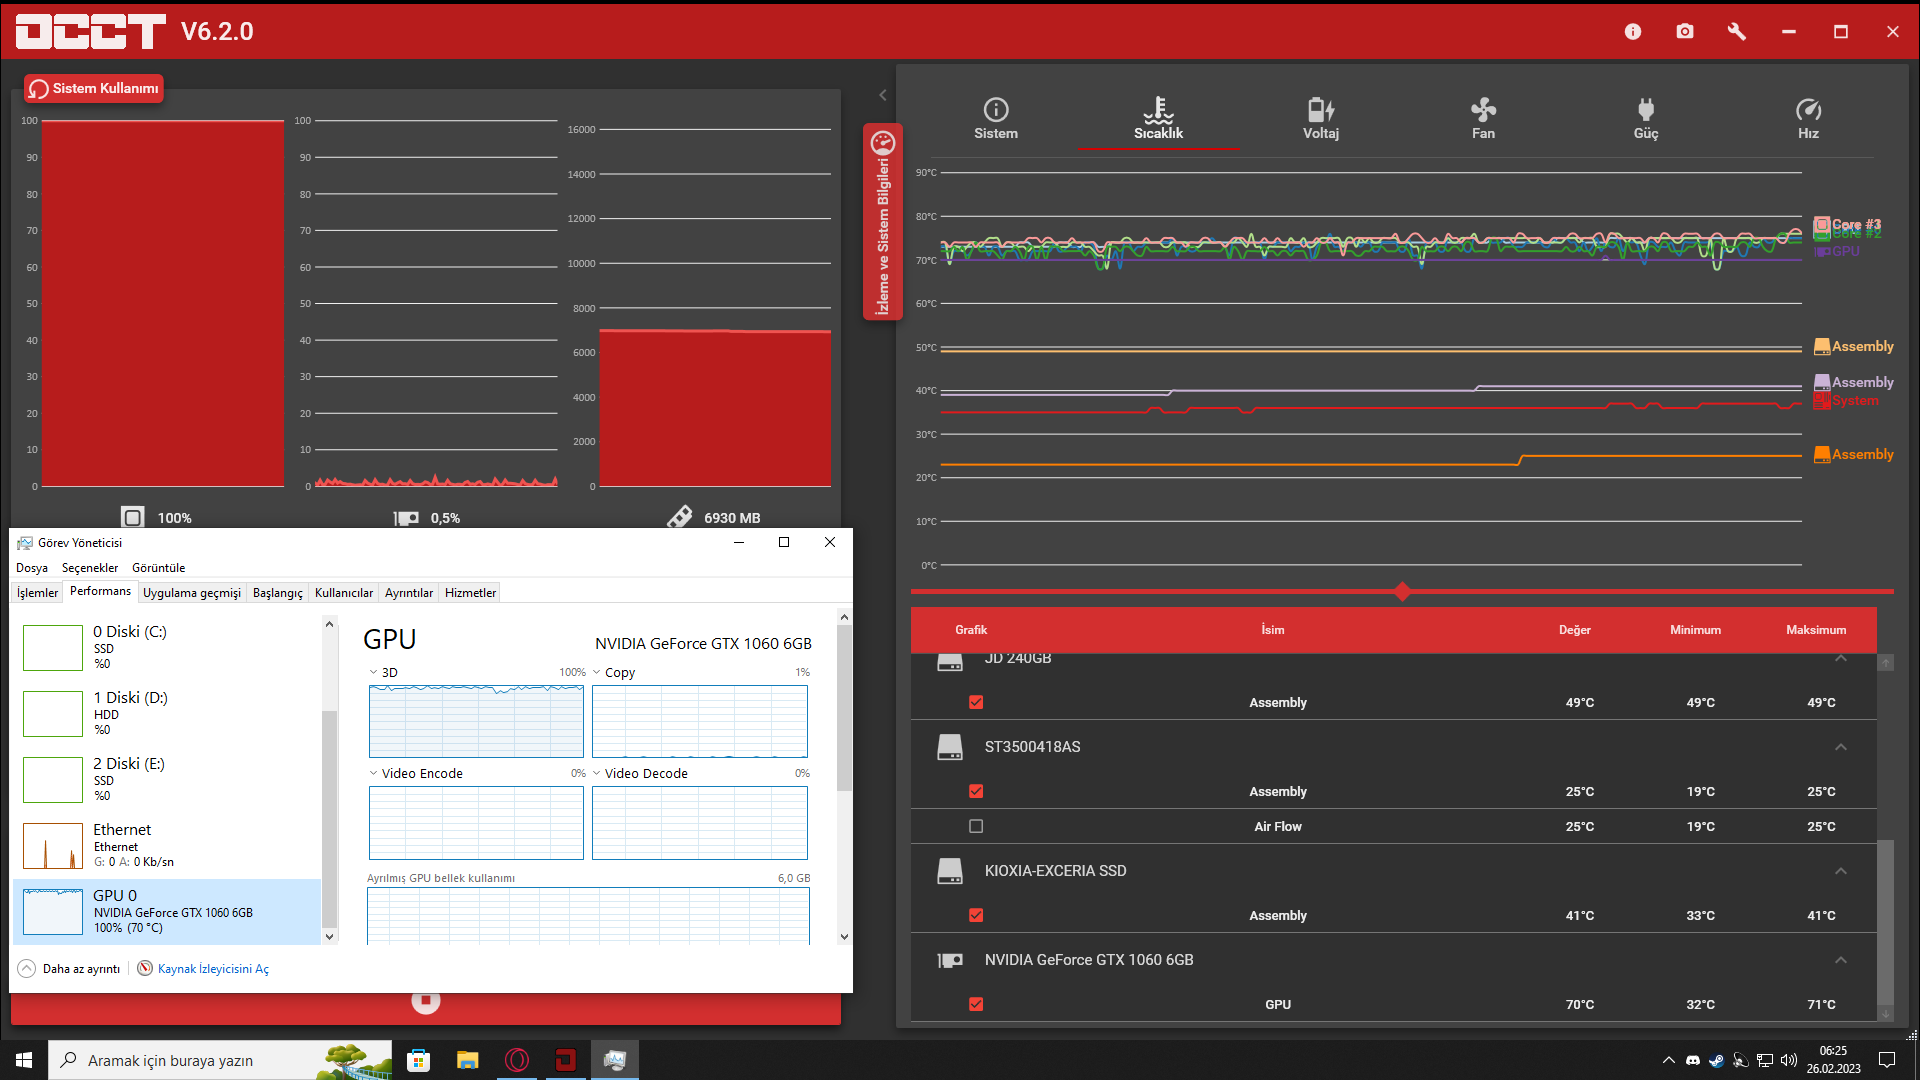Uncheck the GPU temperature graph checkbox
Viewport: 1920px width, 1080px height.
[x=976, y=1004]
